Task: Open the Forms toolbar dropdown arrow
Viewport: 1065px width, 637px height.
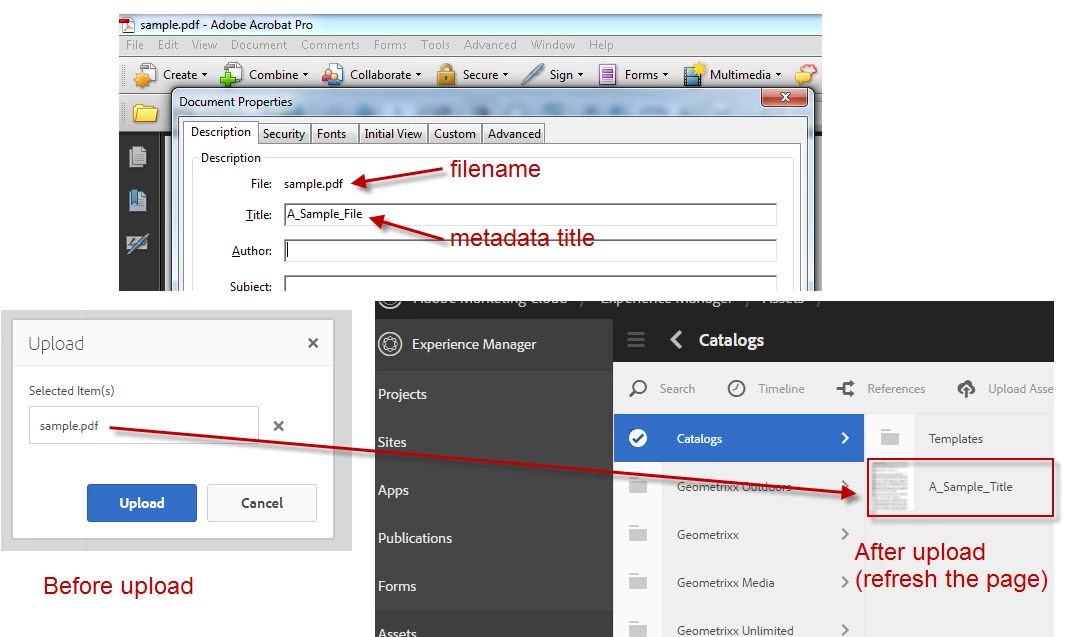Action: click(665, 75)
